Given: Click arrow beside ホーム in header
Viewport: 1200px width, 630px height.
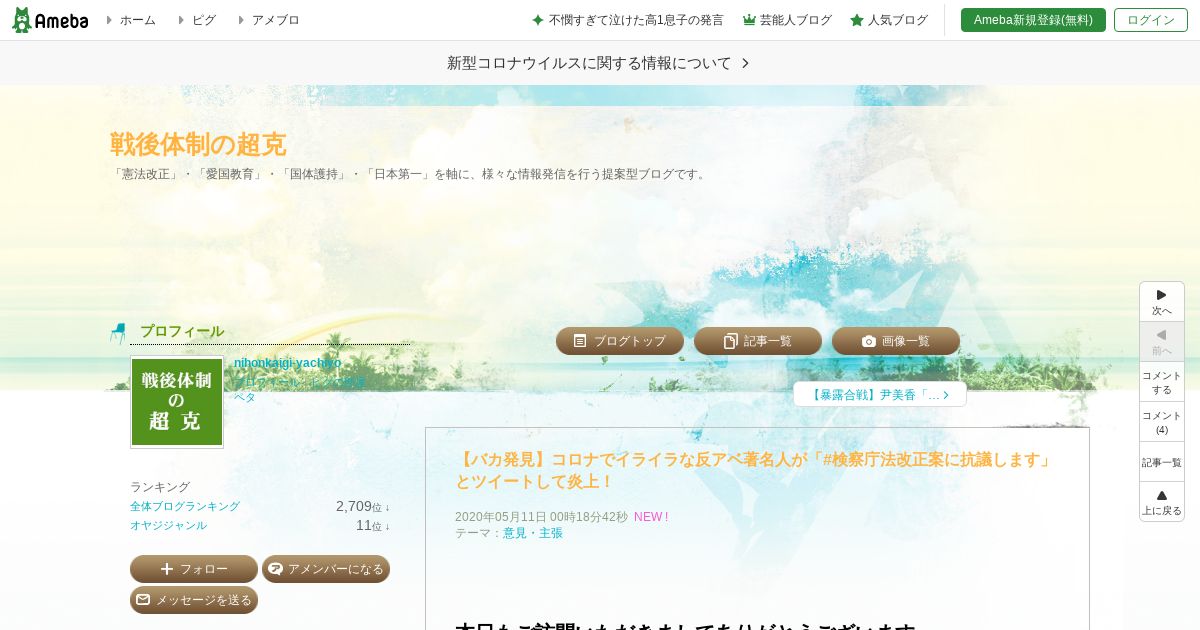Looking at the screenshot, I should [x=110, y=20].
